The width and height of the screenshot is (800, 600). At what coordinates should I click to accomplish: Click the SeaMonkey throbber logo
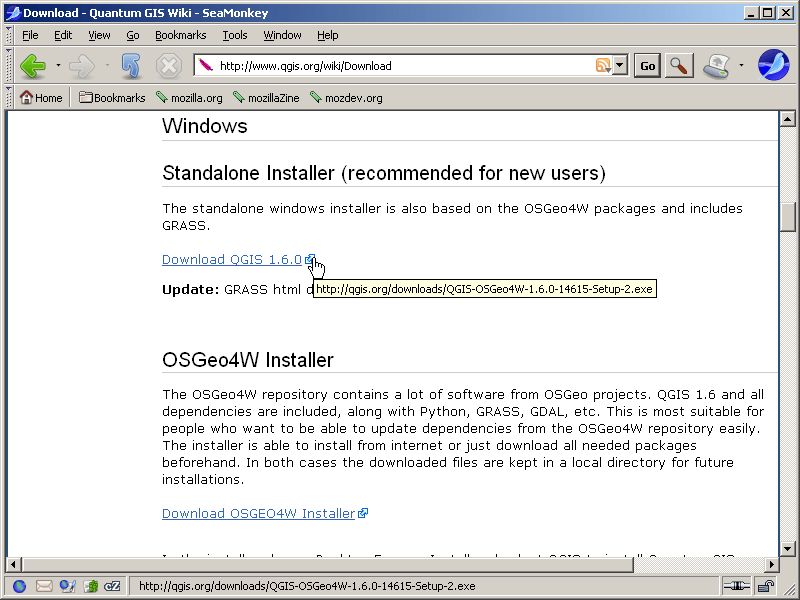coord(773,65)
